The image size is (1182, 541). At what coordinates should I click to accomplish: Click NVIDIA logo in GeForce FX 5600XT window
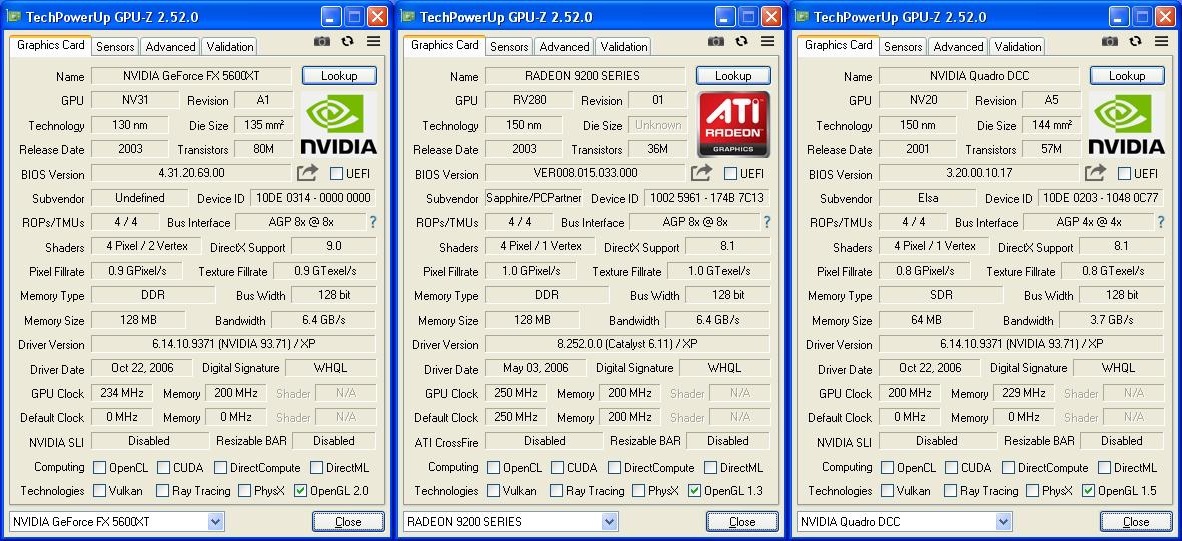pyautogui.click(x=338, y=124)
